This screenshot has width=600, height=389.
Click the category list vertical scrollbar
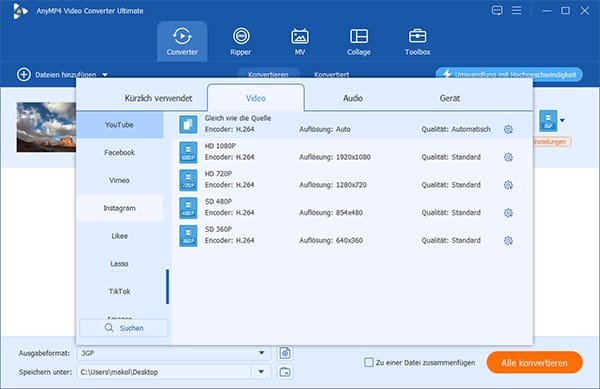pyautogui.click(x=167, y=287)
